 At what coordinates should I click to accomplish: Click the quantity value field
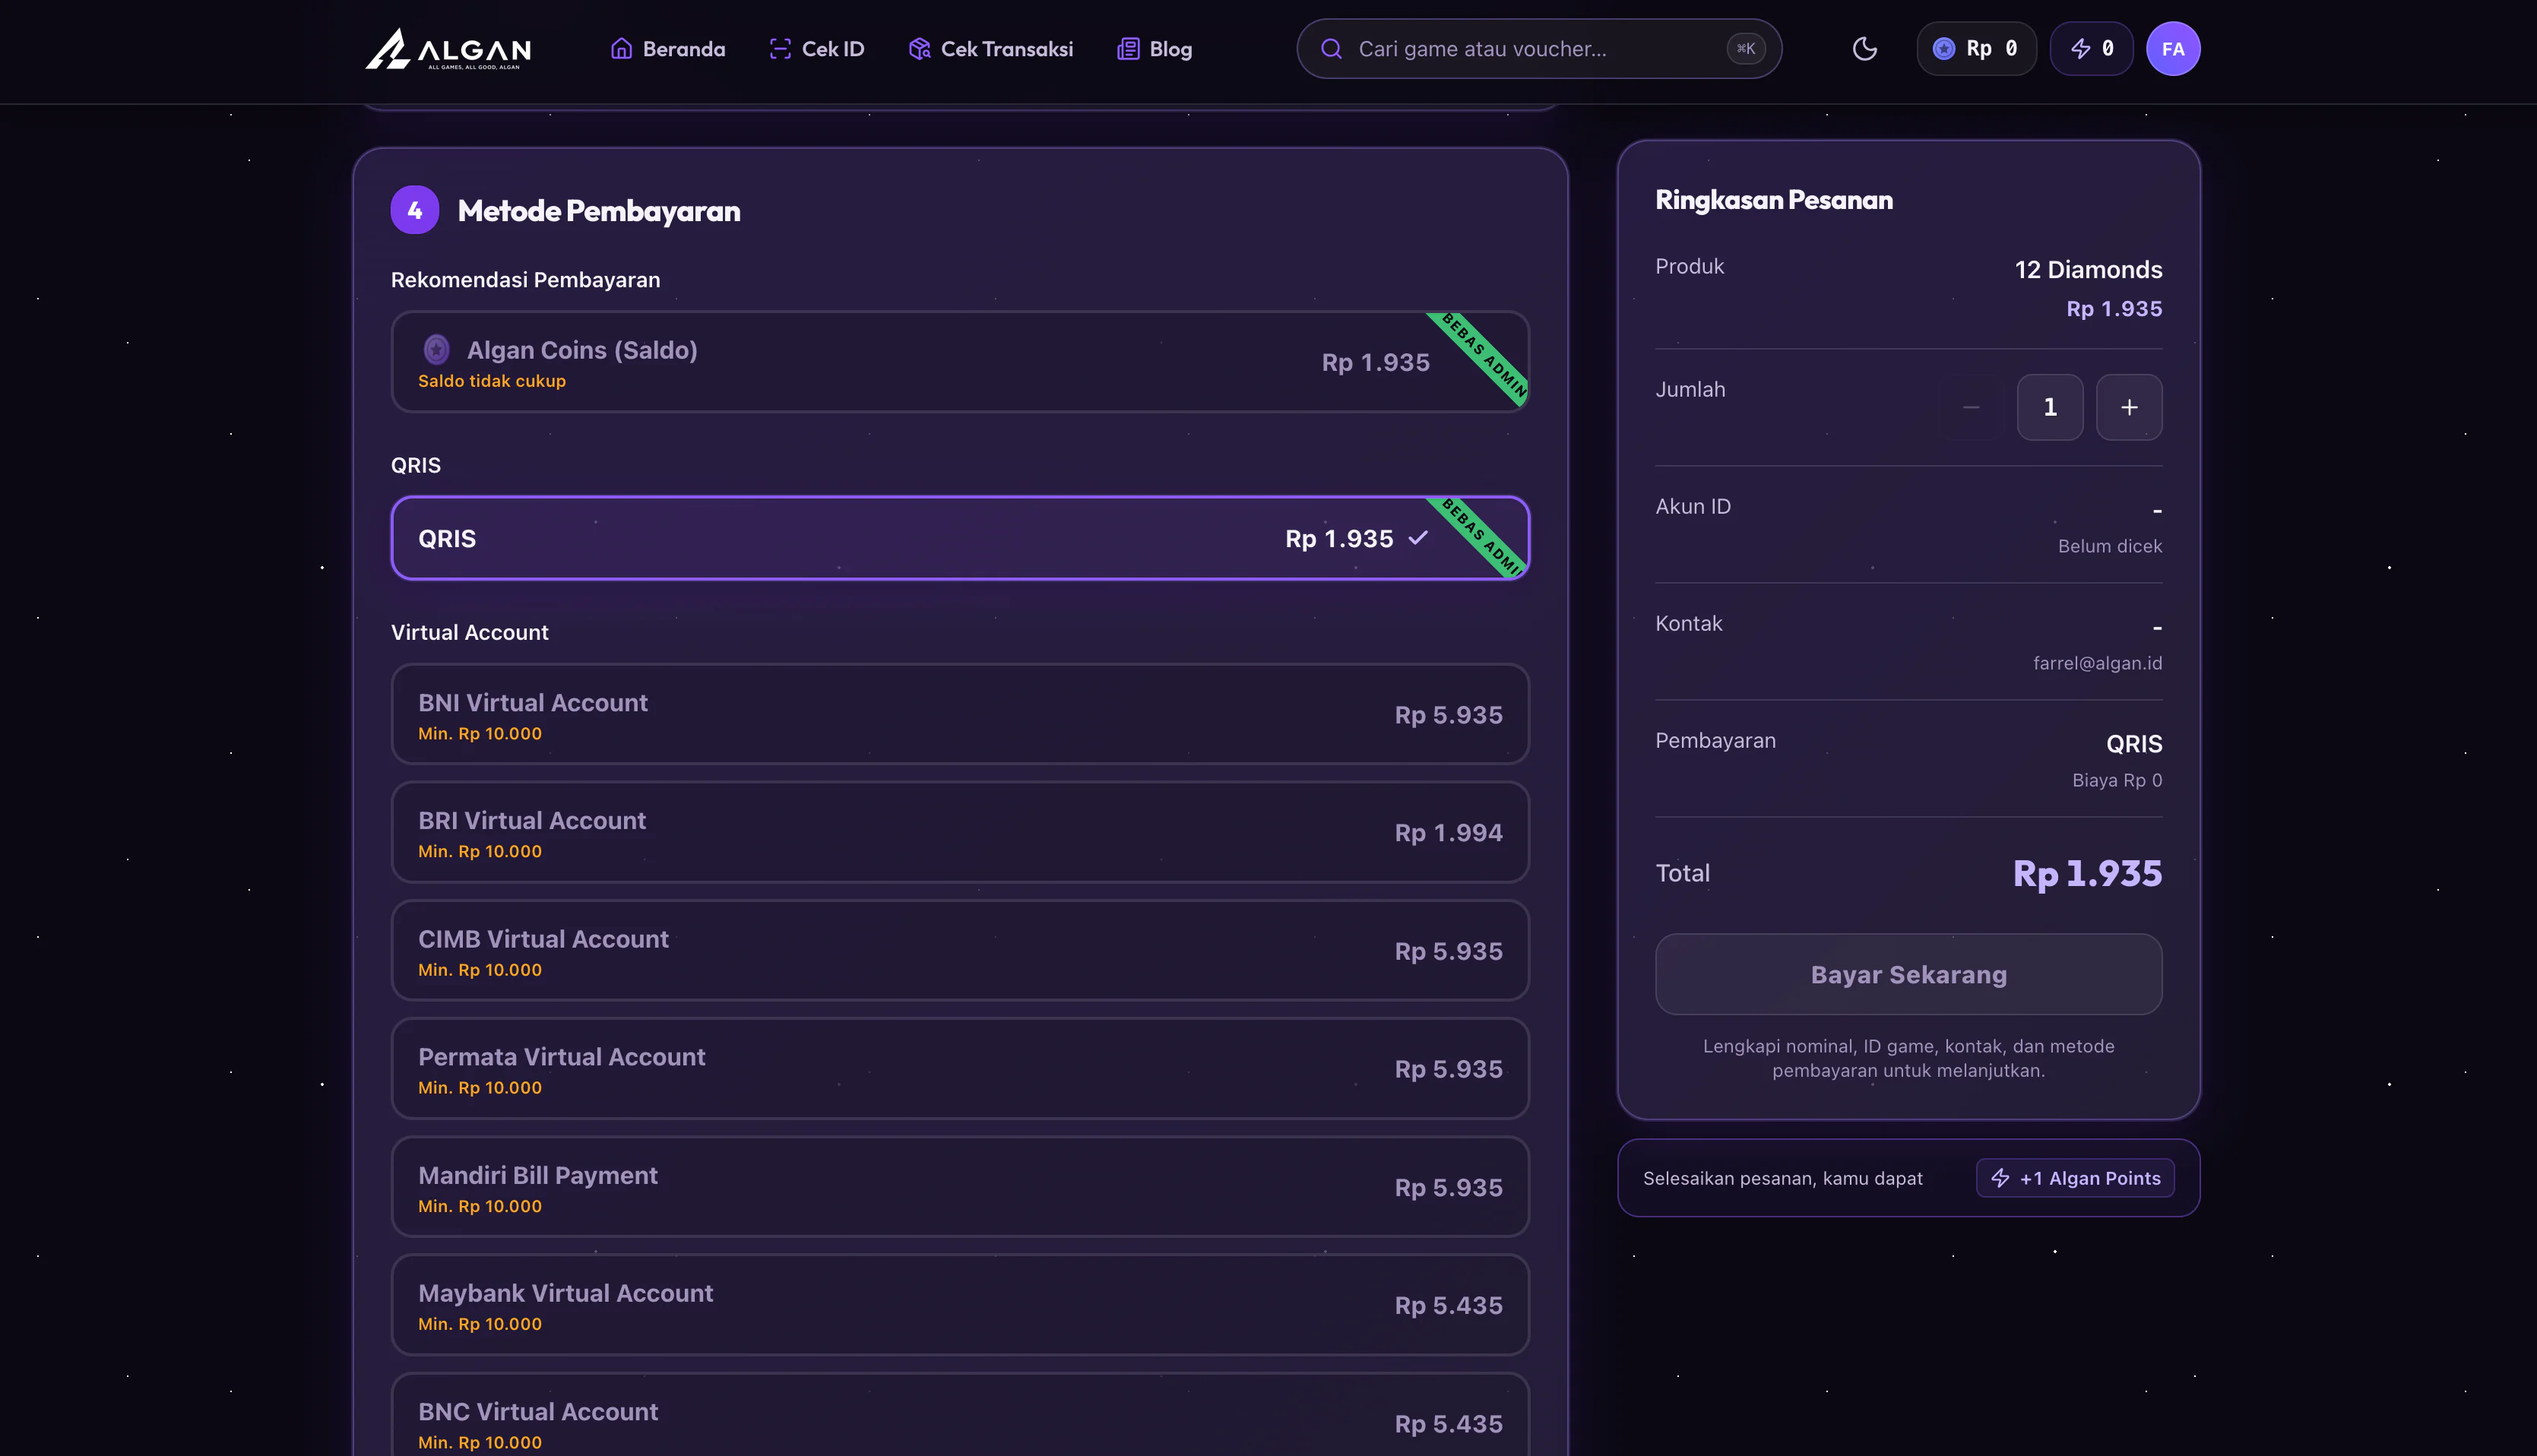tap(2050, 407)
